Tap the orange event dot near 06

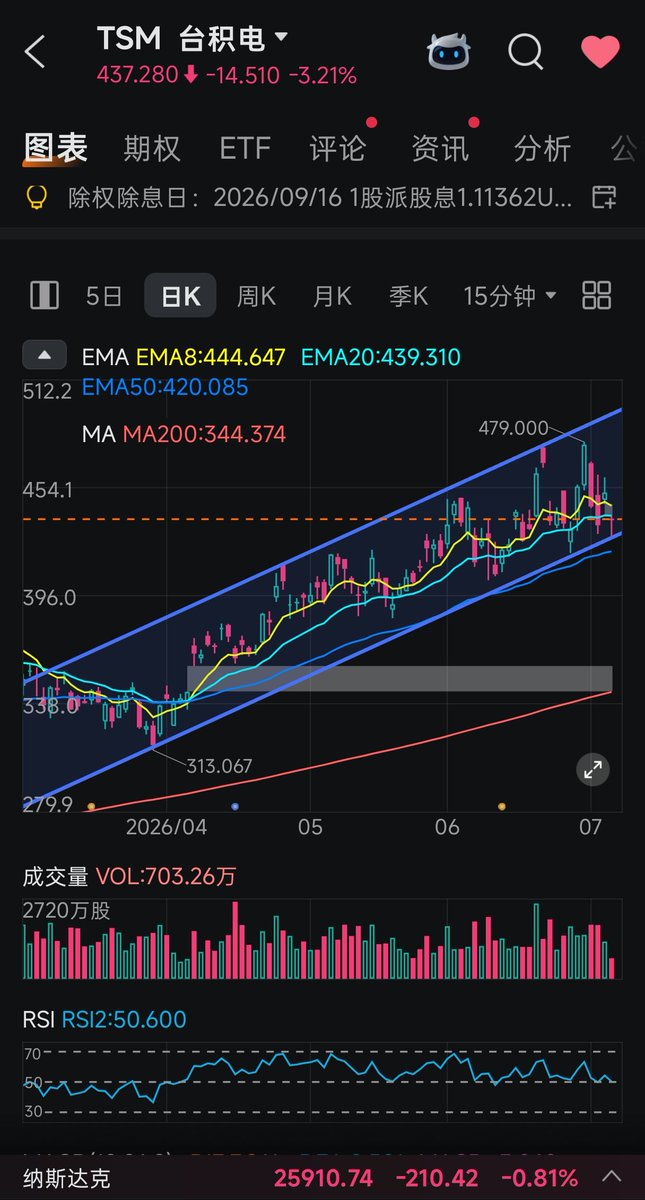click(x=501, y=806)
